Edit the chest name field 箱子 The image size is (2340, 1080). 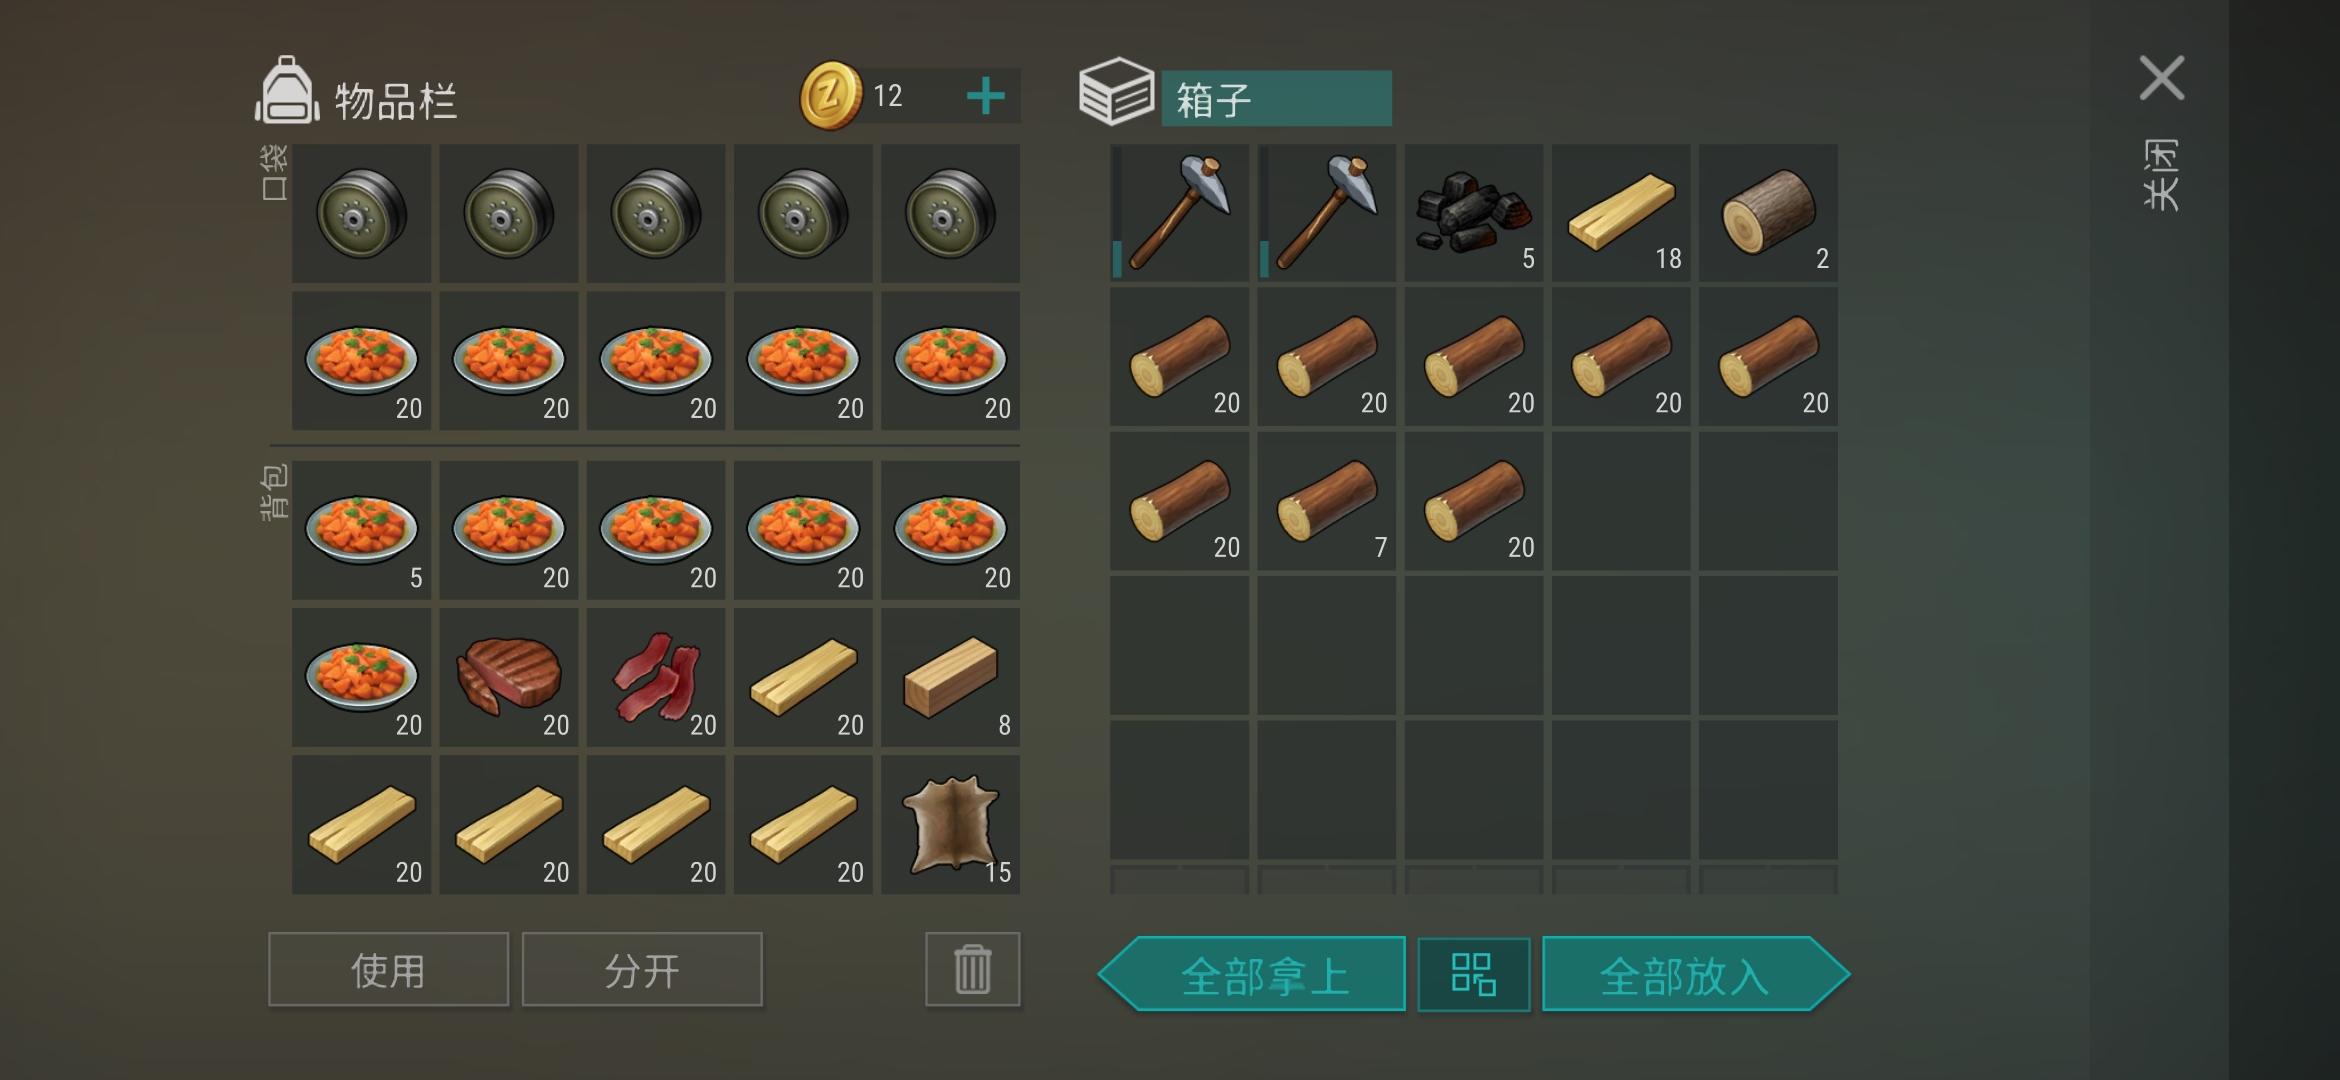point(1276,98)
